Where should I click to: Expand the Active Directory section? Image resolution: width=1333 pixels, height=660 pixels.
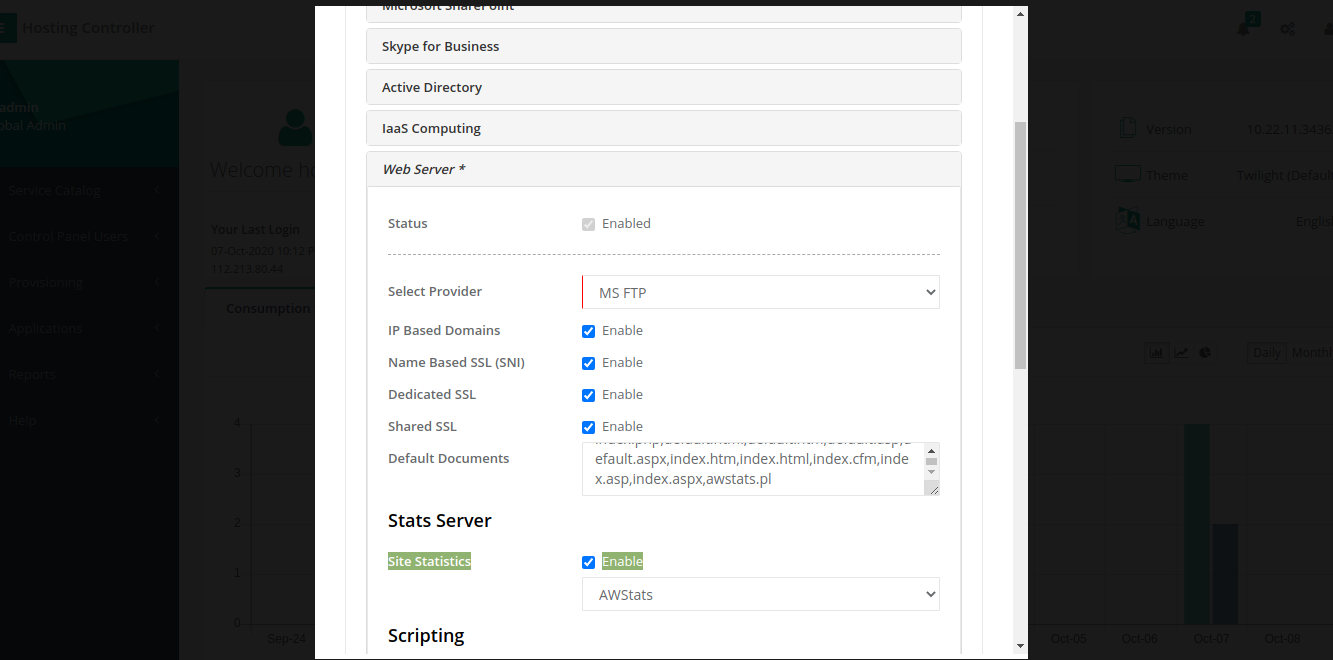[x=664, y=87]
